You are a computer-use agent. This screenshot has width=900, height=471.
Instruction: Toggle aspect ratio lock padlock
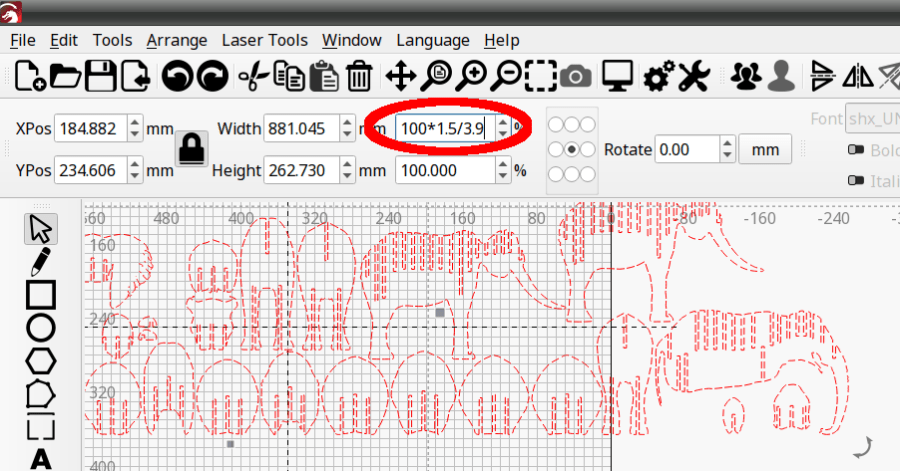pos(192,149)
